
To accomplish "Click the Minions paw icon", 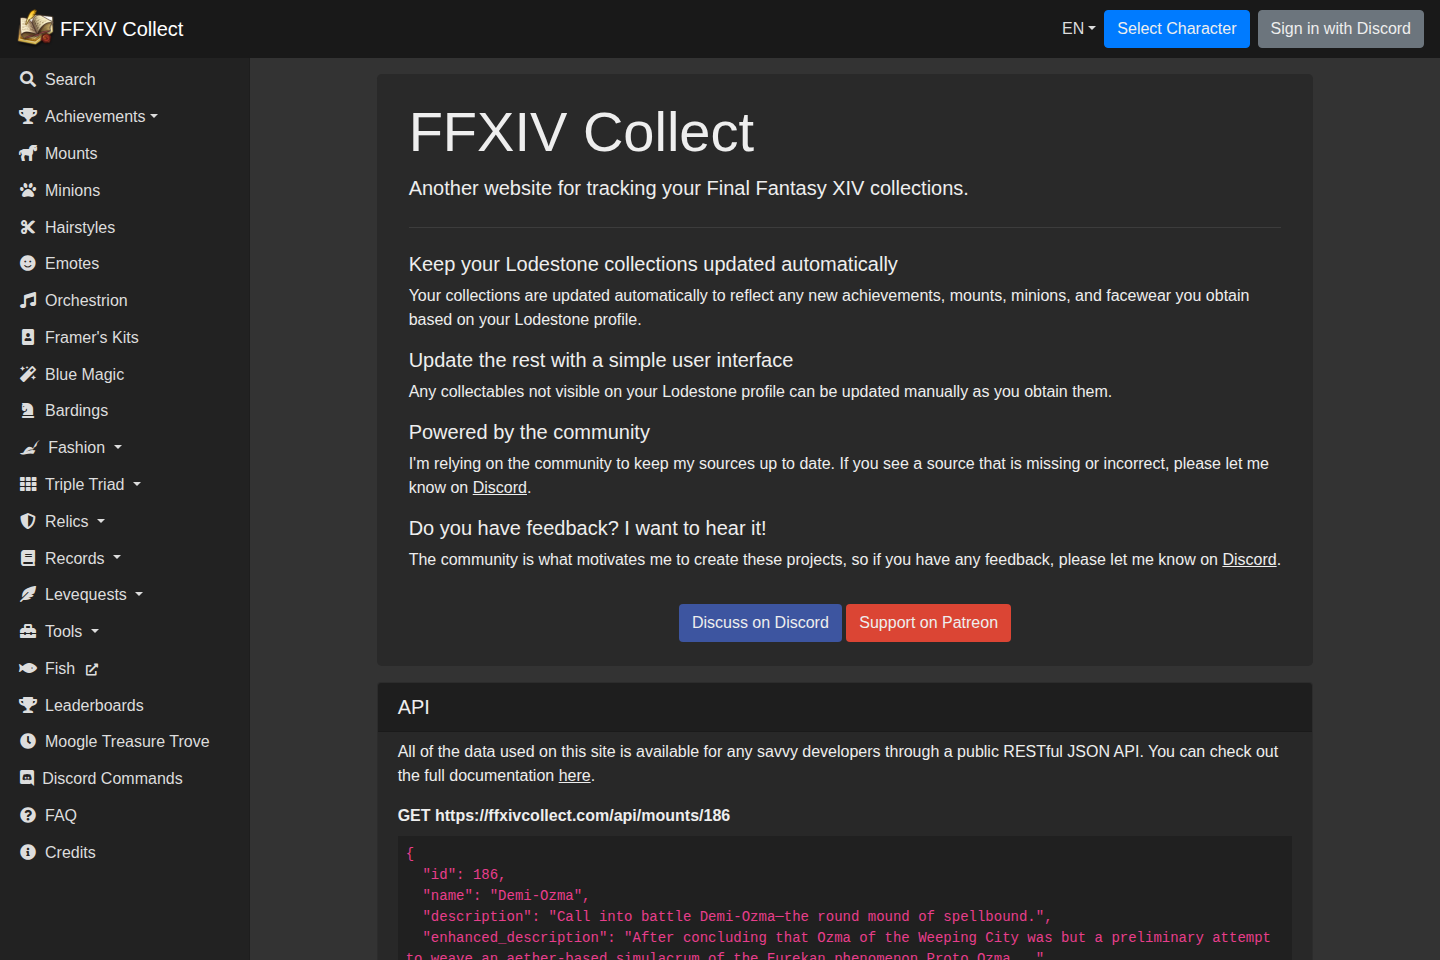I will (x=28, y=190).
